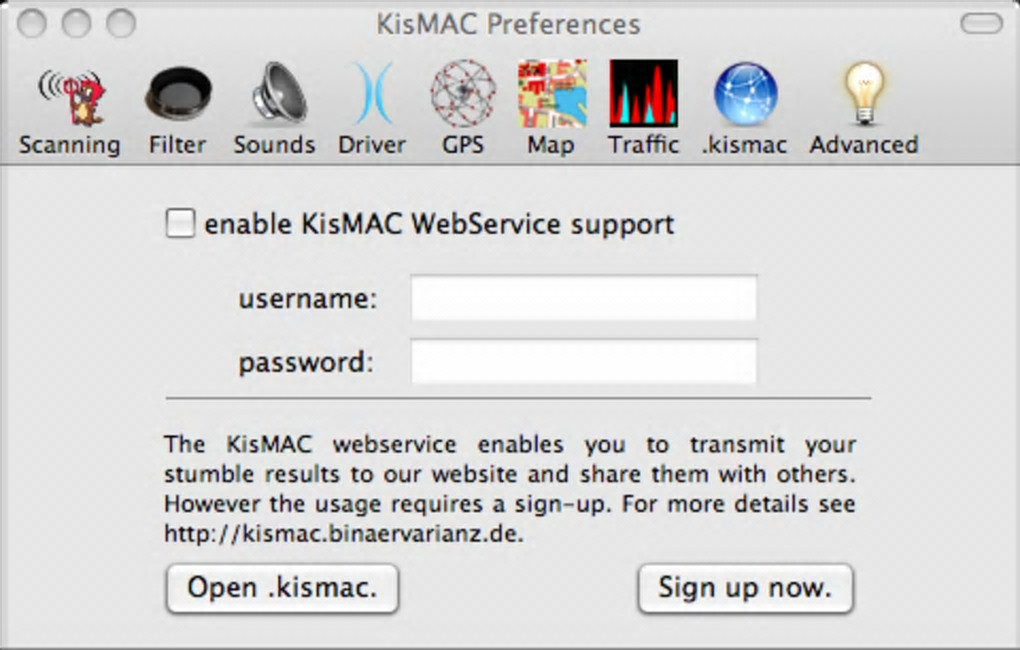
Task: Select the Filter preferences icon
Action: tap(178, 95)
